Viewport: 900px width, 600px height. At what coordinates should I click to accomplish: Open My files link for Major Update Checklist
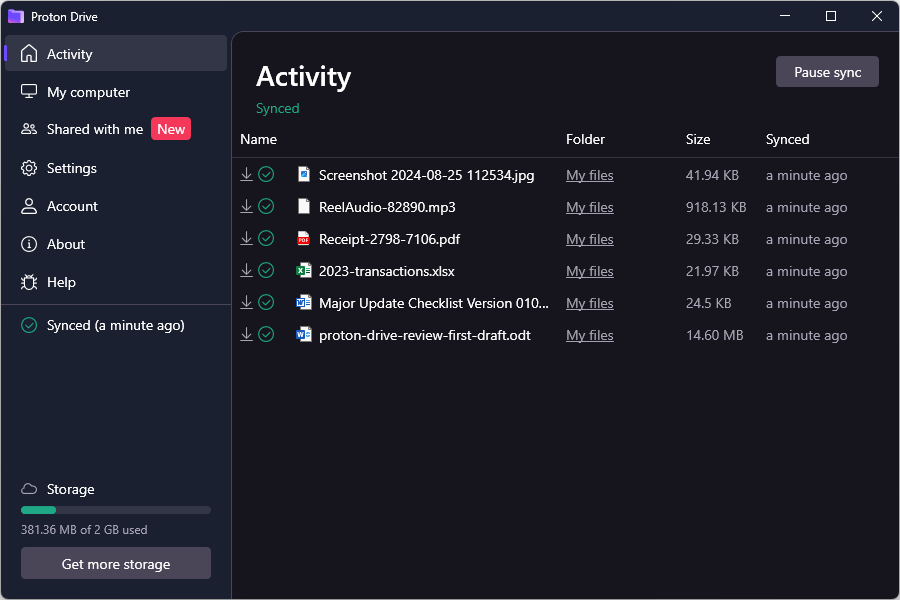pos(589,303)
